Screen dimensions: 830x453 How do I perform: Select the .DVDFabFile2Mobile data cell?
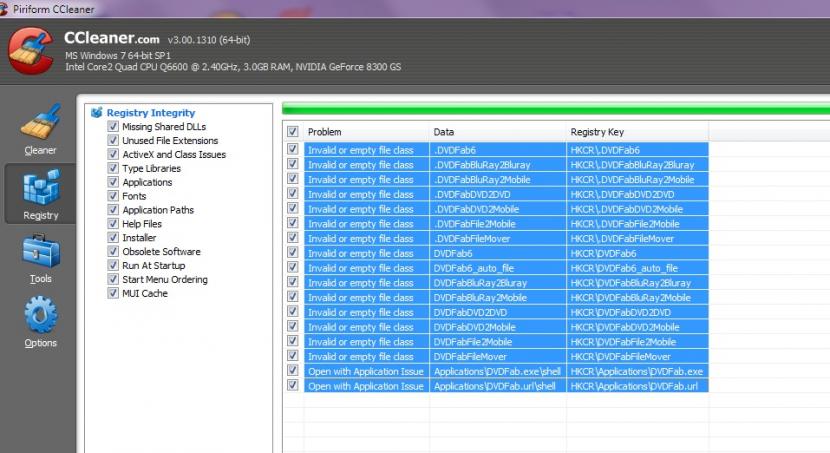(498, 224)
